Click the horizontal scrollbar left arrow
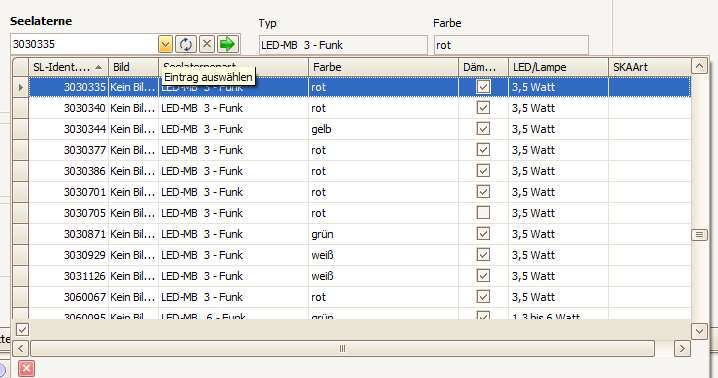Viewport: 718px width, 378px height. click(x=21, y=349)
